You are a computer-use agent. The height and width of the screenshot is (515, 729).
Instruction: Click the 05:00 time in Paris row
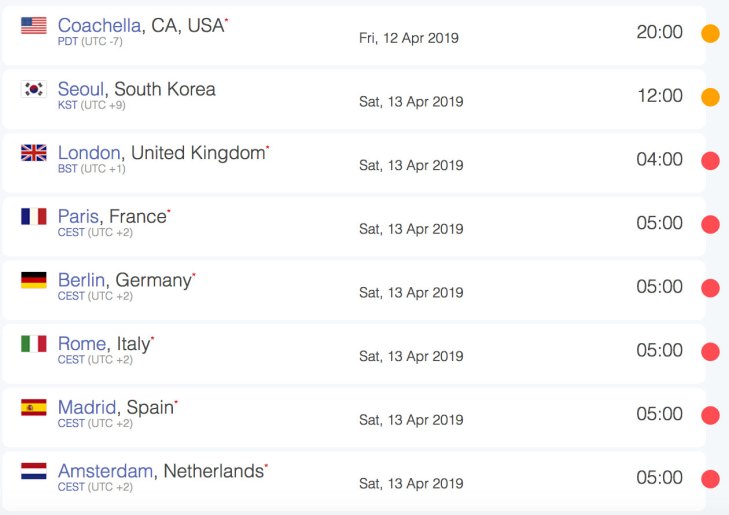point(659,223)
